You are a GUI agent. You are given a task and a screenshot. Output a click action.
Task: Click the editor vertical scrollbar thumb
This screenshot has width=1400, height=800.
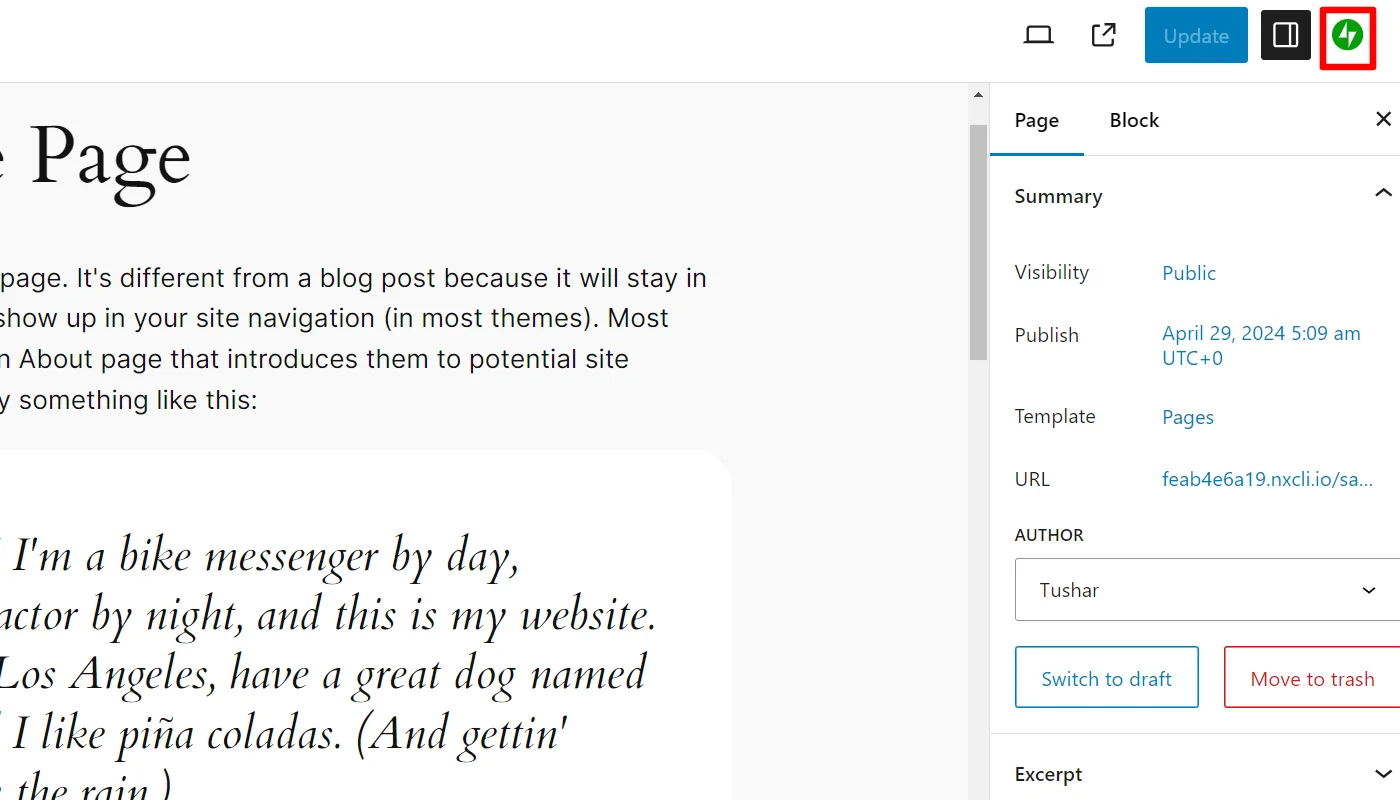coord(978,240)
